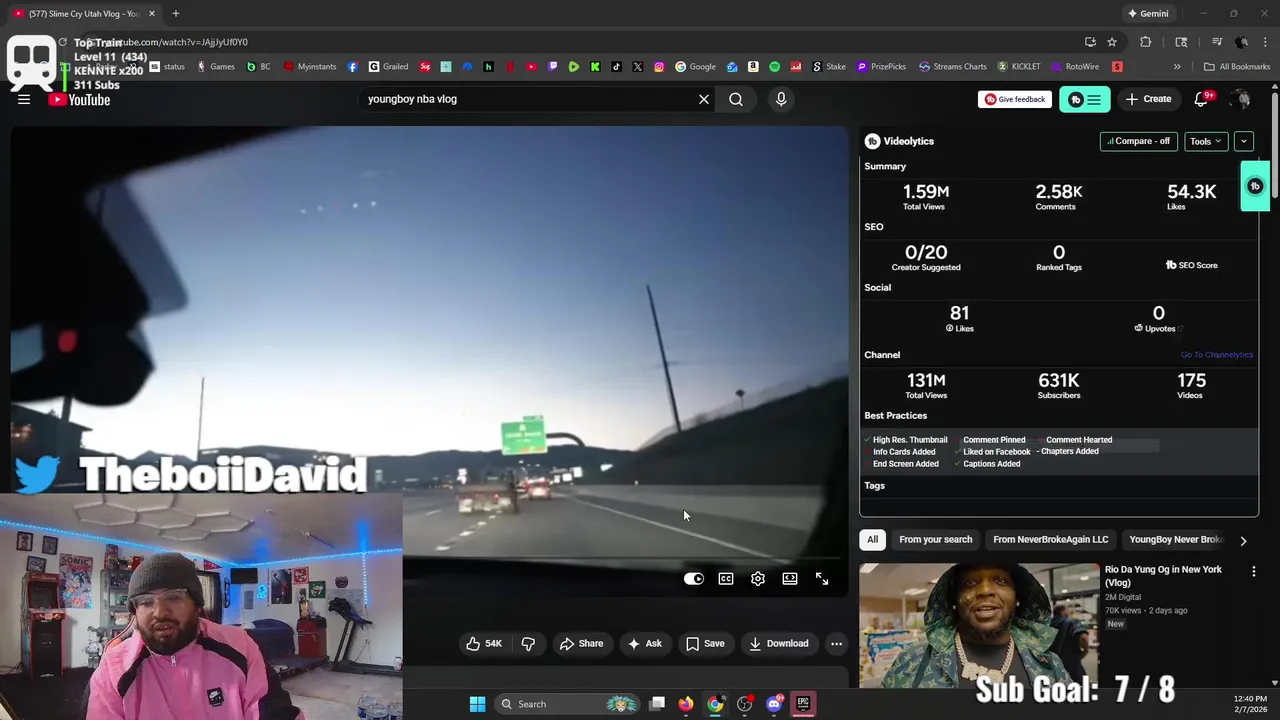Click the Give feedback button

(1015, 99)
